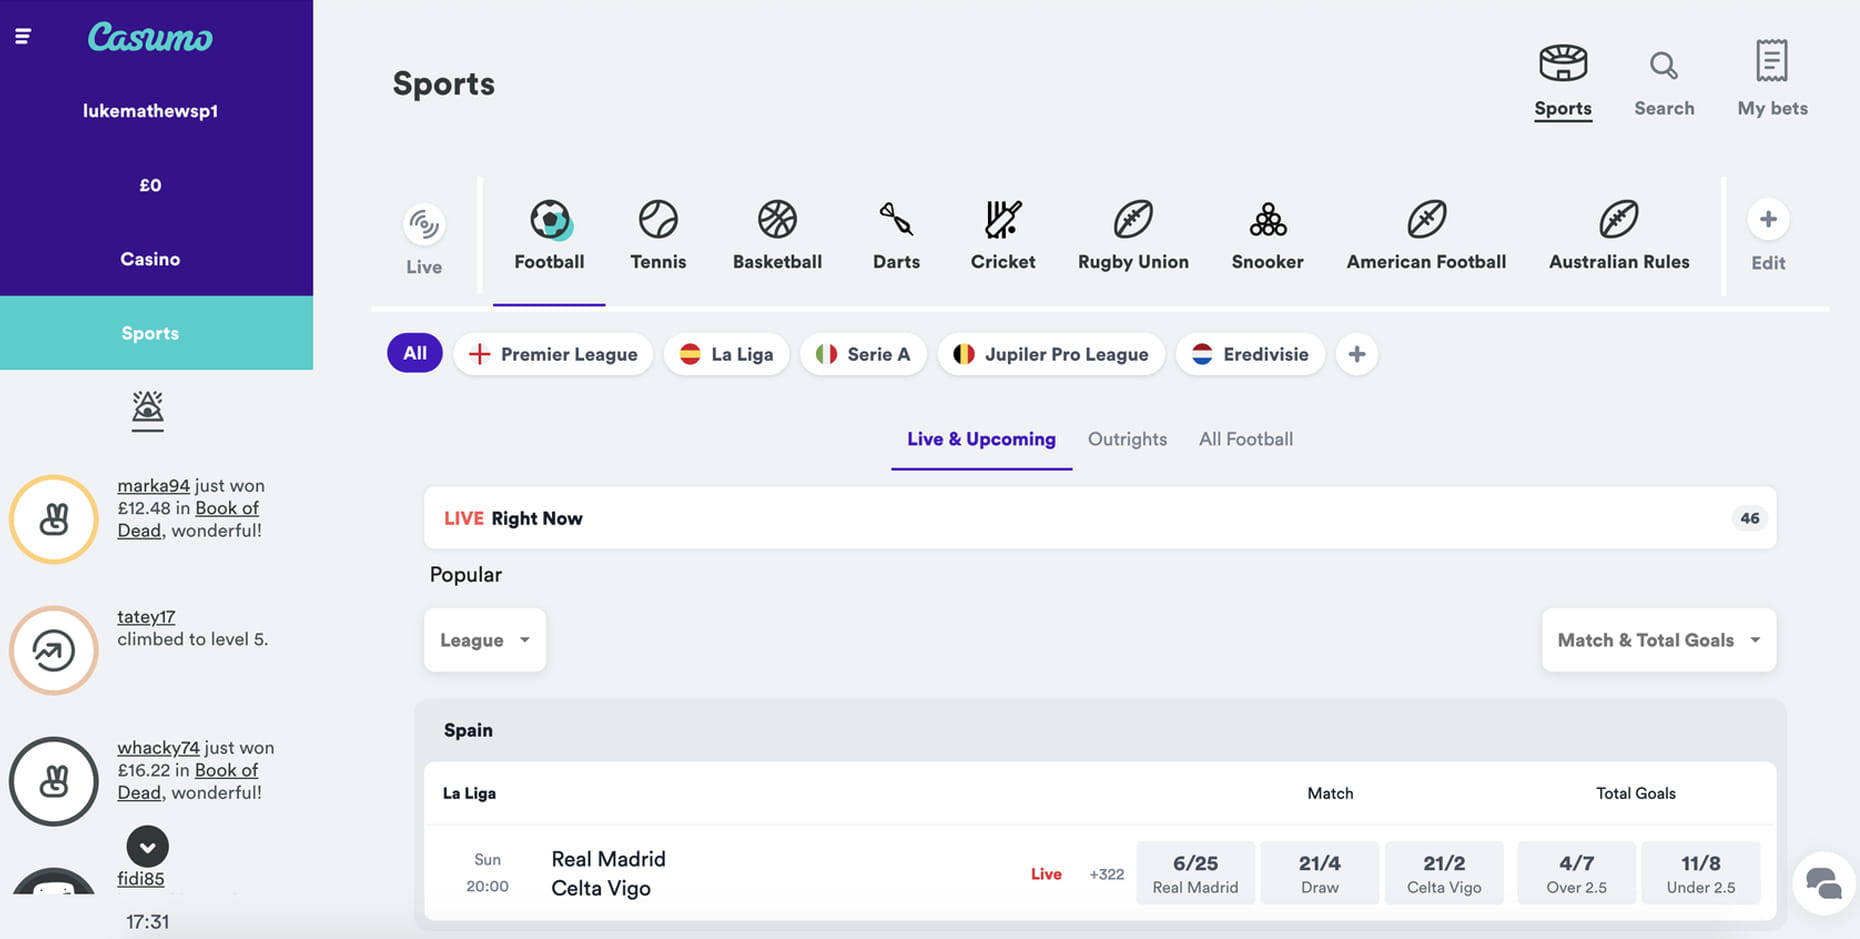Open fidi85 user link
Viewport: 1860px width, 939px height.
pyautogui.click(x=141, y=879)
